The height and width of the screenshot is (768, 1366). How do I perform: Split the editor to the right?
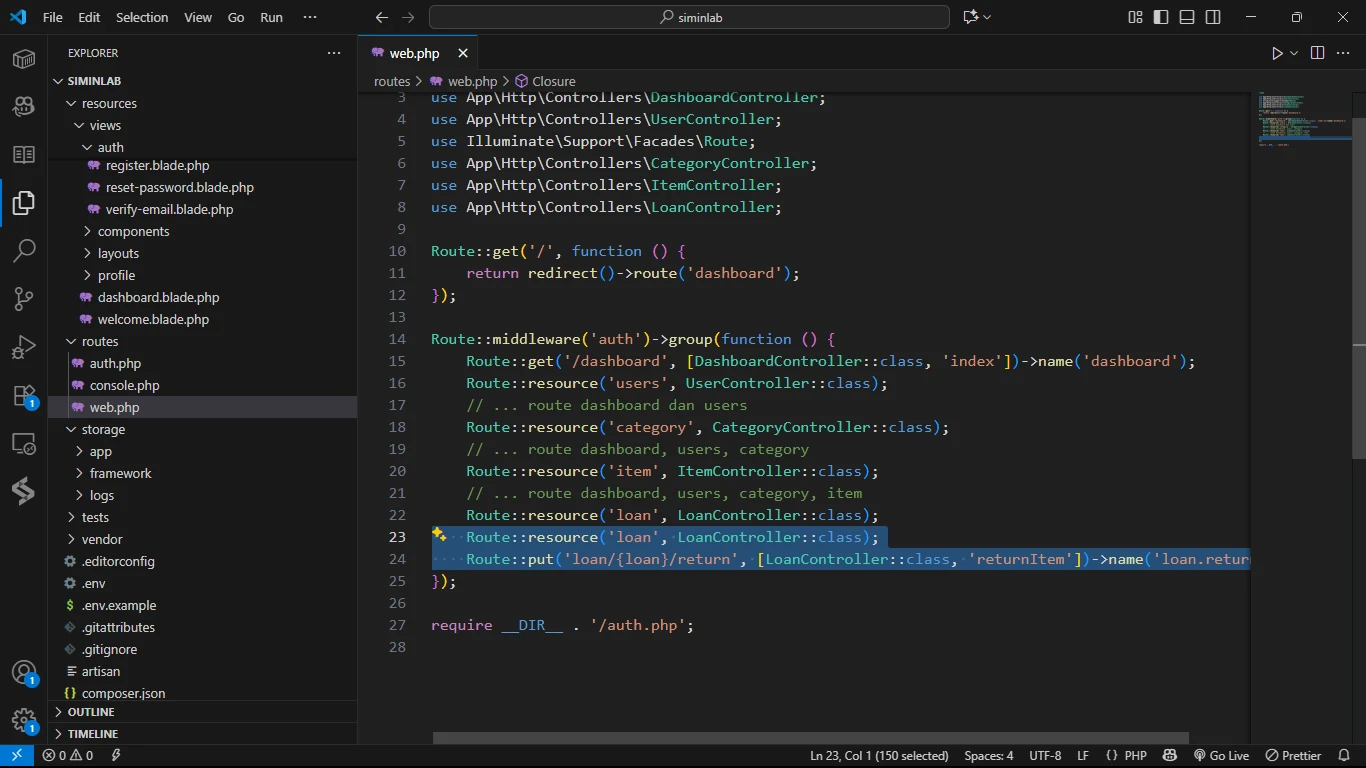1317,53
